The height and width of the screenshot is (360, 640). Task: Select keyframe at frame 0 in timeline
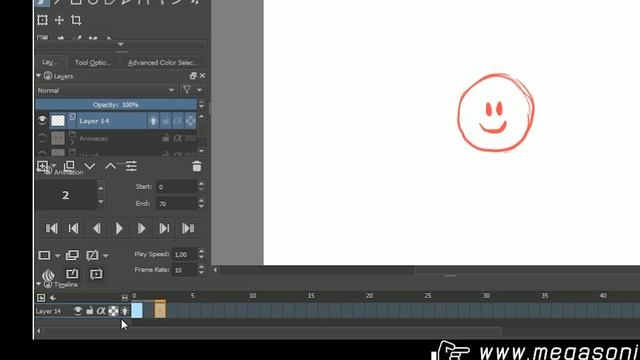(137, 311)
